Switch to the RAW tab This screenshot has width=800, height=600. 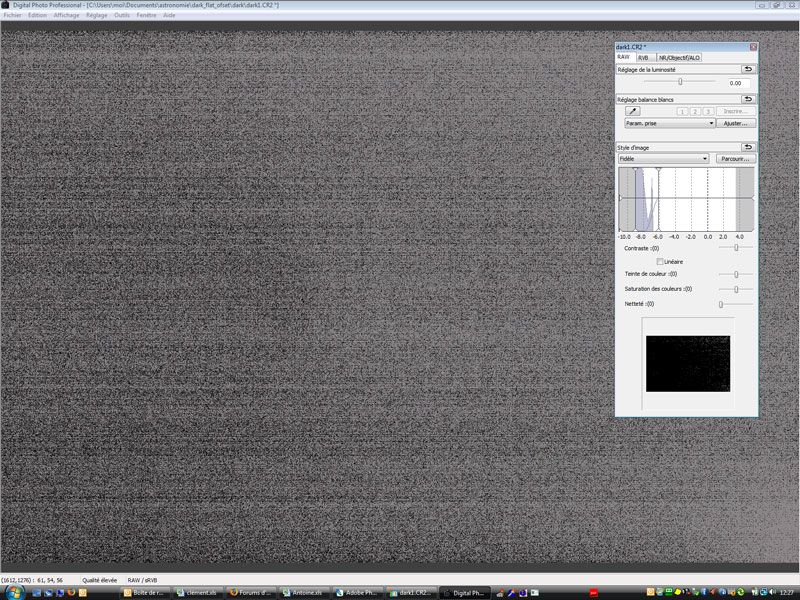click(x=624, y=57)
